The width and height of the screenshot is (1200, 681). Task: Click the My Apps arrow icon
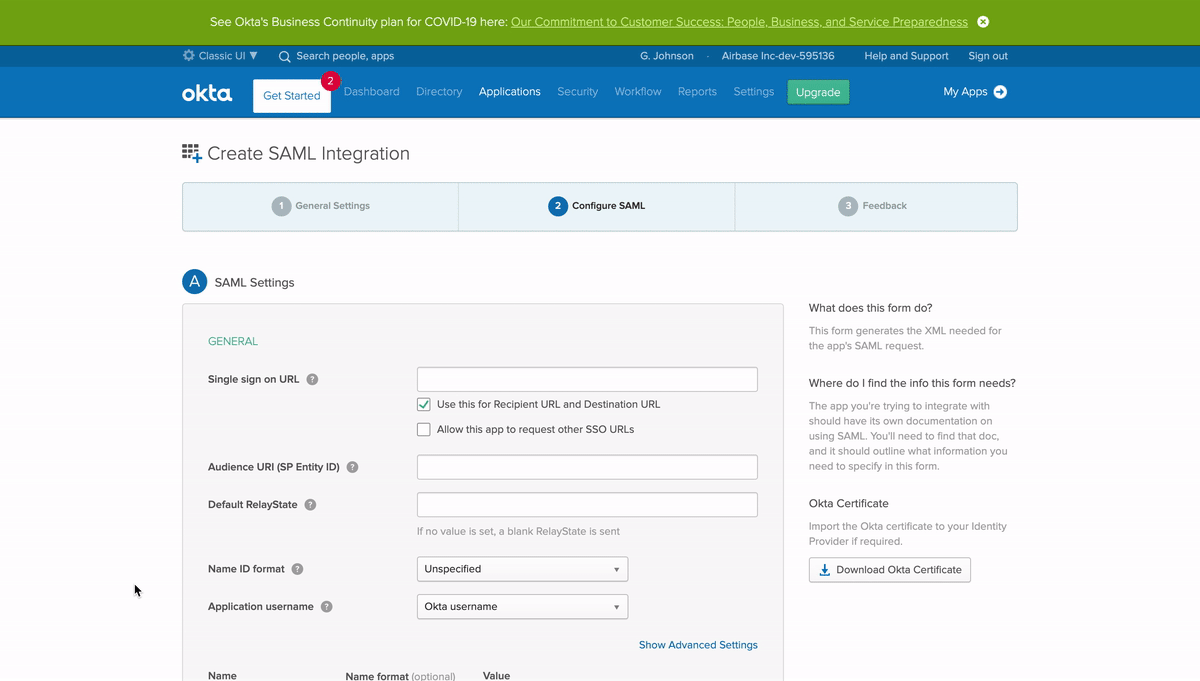pos(1000,92)
